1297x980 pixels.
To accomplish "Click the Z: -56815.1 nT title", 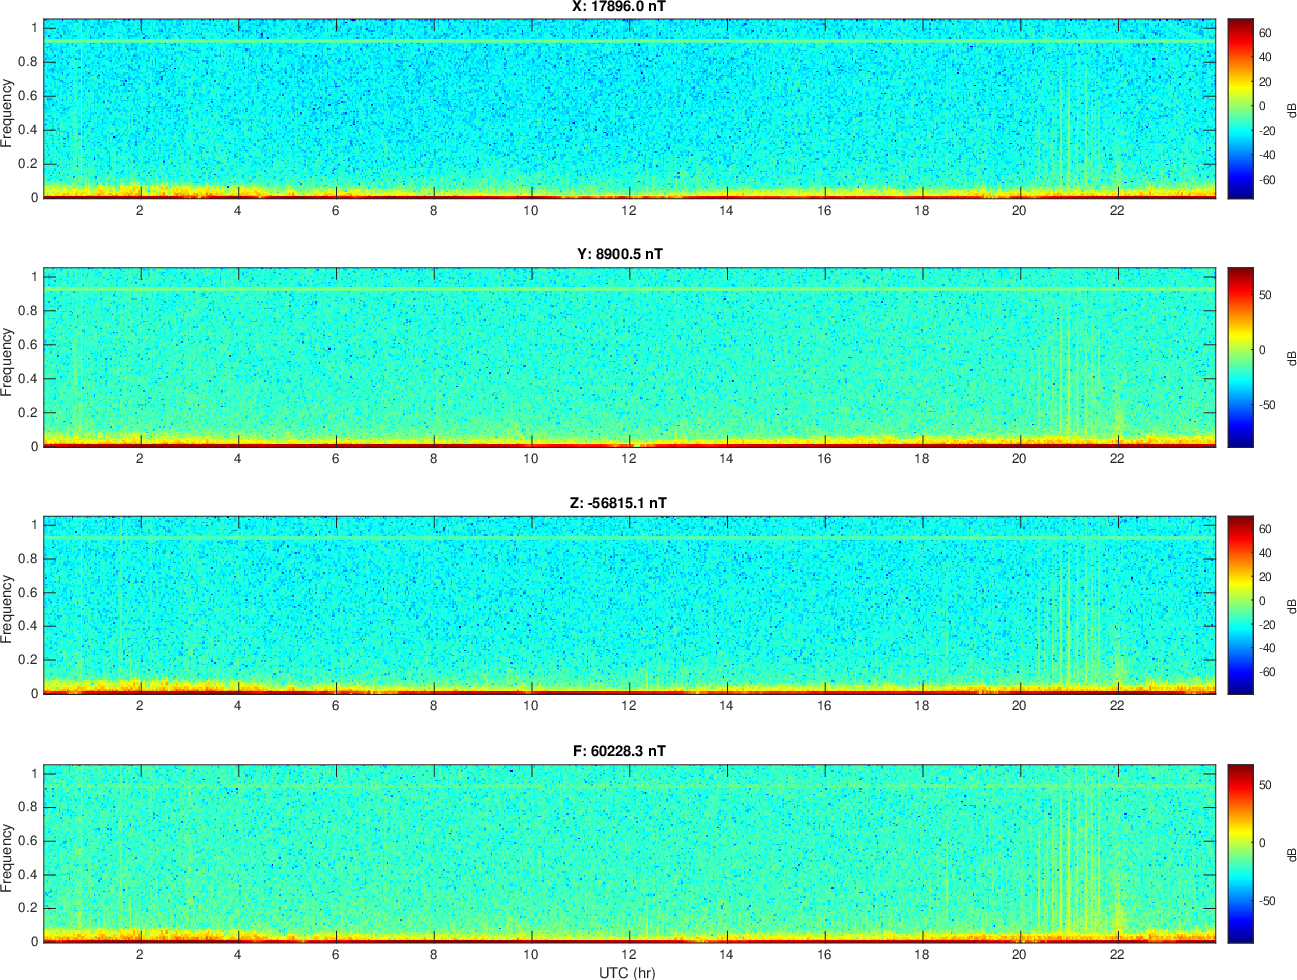I will coord(618,503).
